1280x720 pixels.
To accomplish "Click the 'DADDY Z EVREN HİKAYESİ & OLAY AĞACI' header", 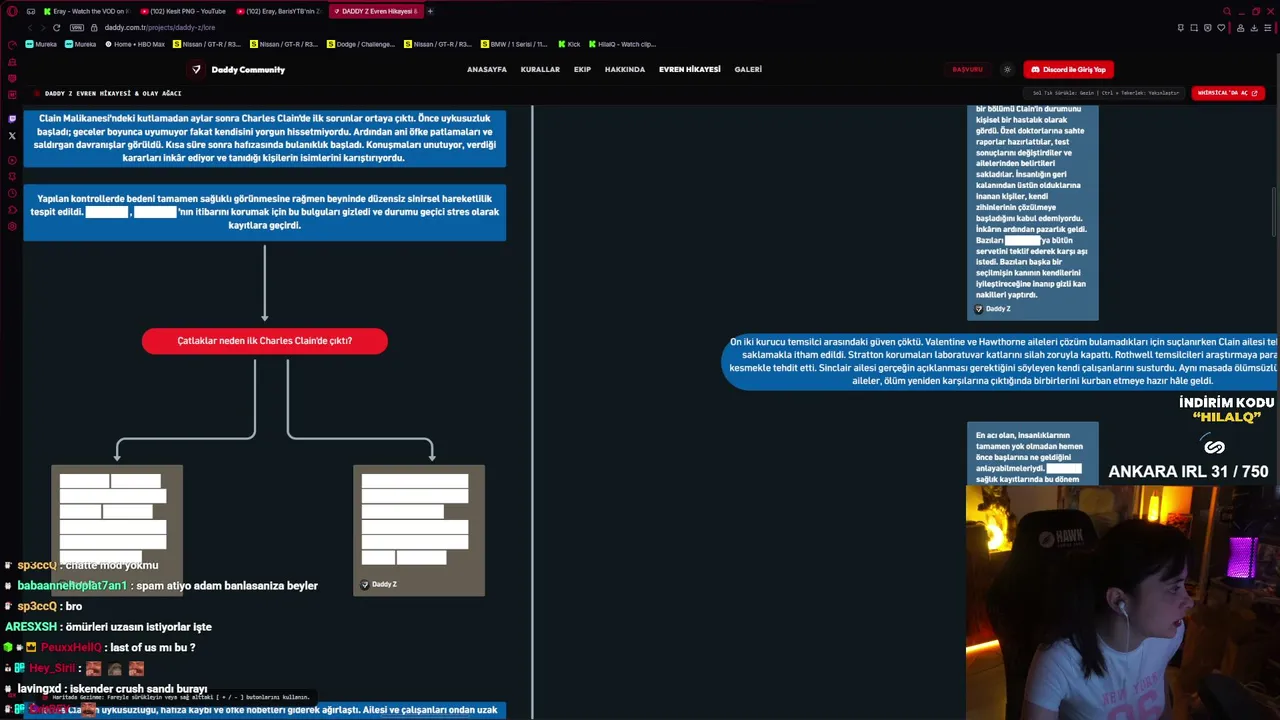I will (113, 93).
